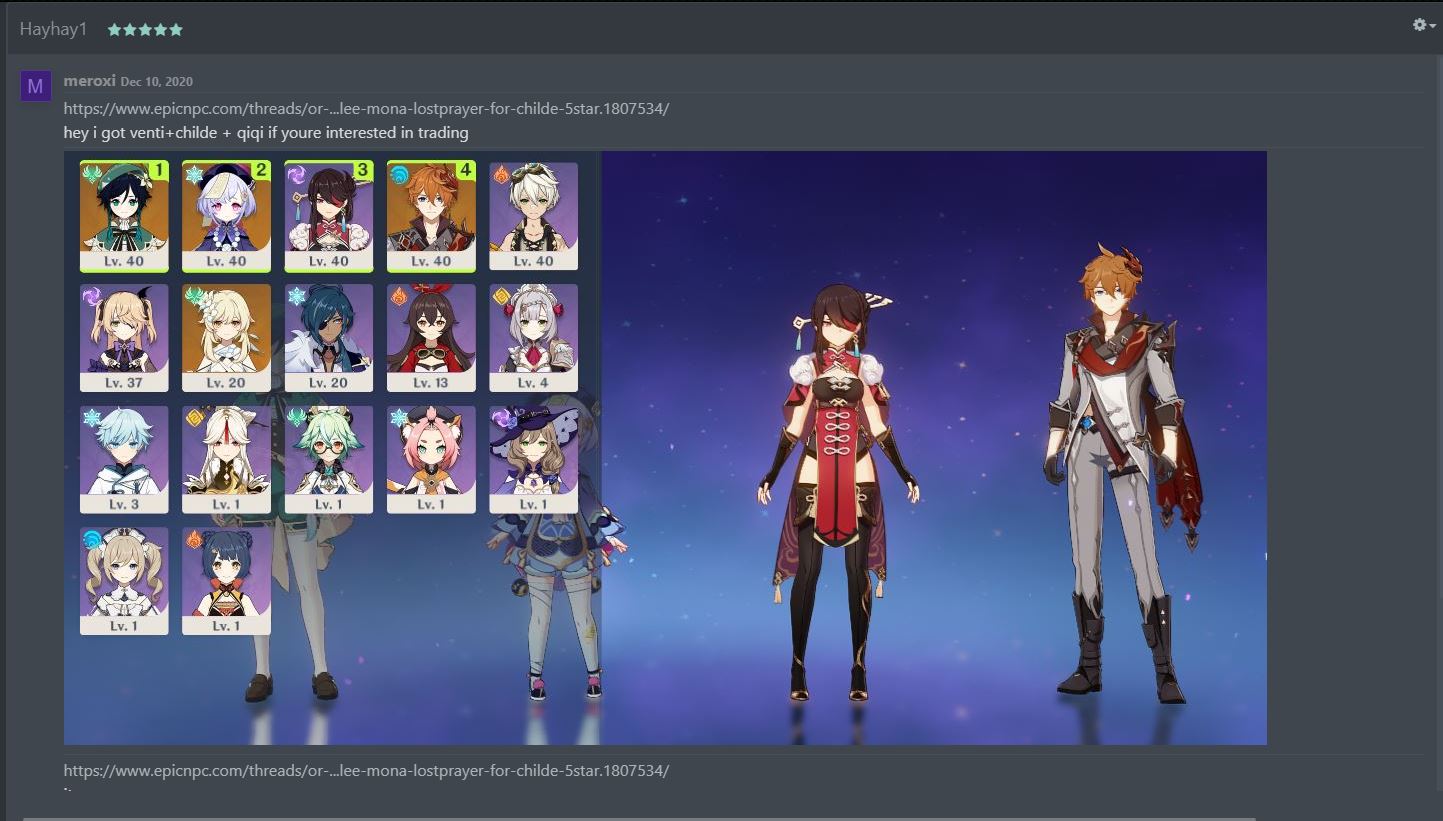Screen dimensions: 1443x821
Task: Open the epicnpc thread link below the image
Action: tap(366, 770)
